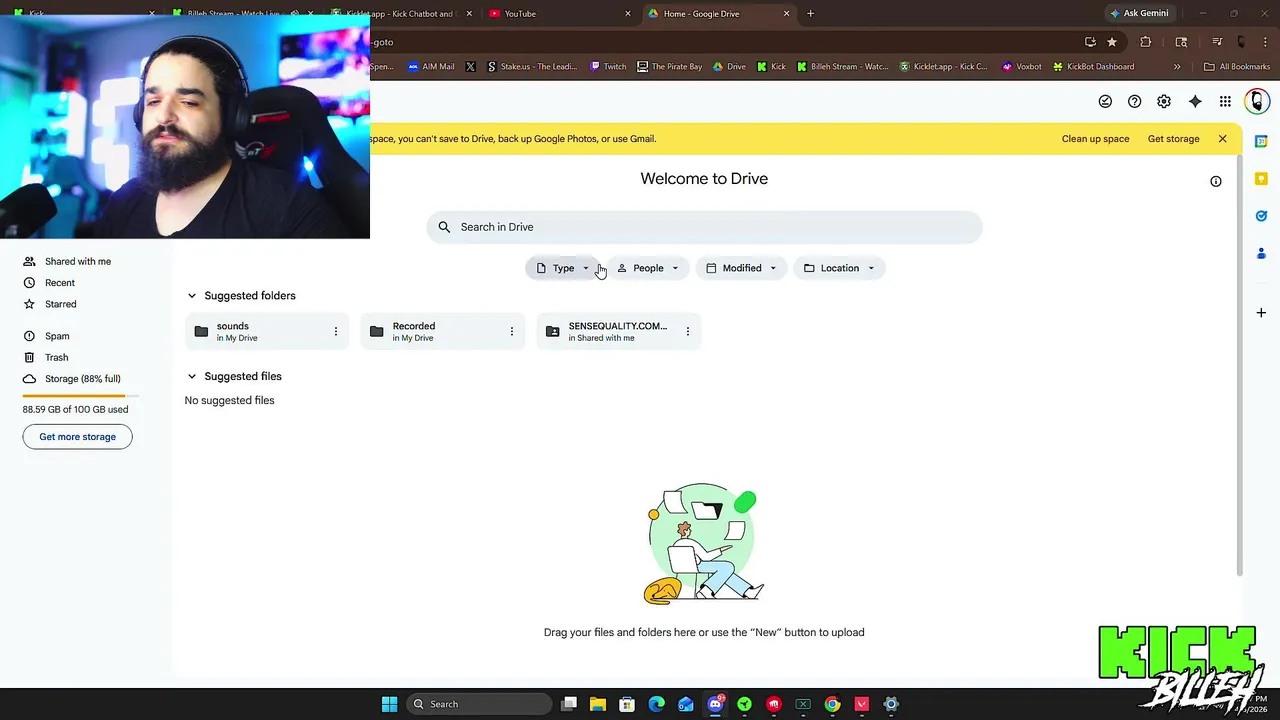Open Gemini sparkle icon in Drive header

1195,101
